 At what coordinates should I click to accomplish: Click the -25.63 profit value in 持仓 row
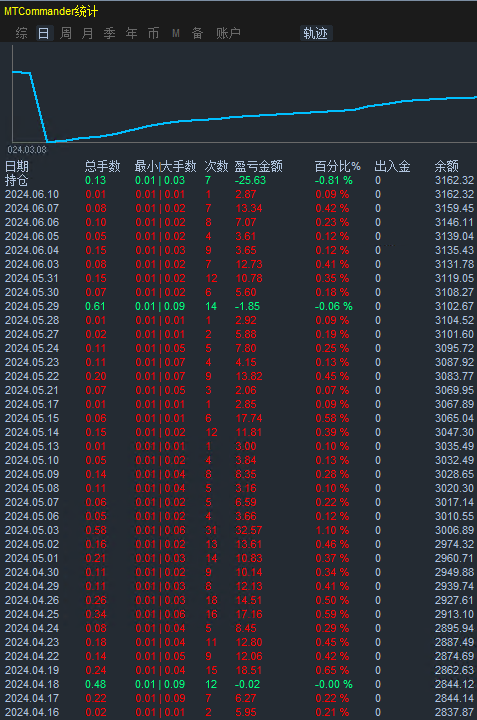pos(250,180)
